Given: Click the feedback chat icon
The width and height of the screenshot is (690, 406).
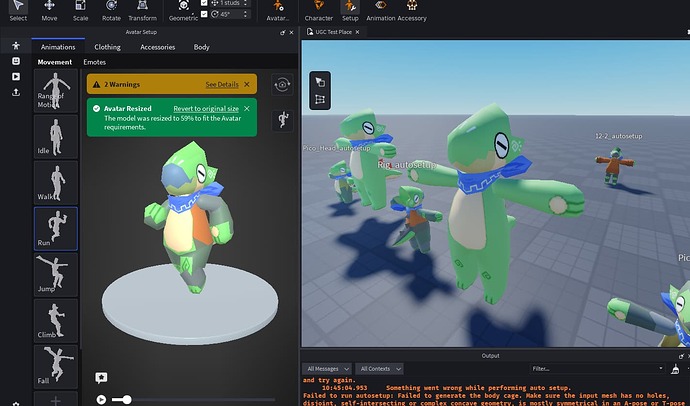Looking at the screenshot, I should click(101, 377).
